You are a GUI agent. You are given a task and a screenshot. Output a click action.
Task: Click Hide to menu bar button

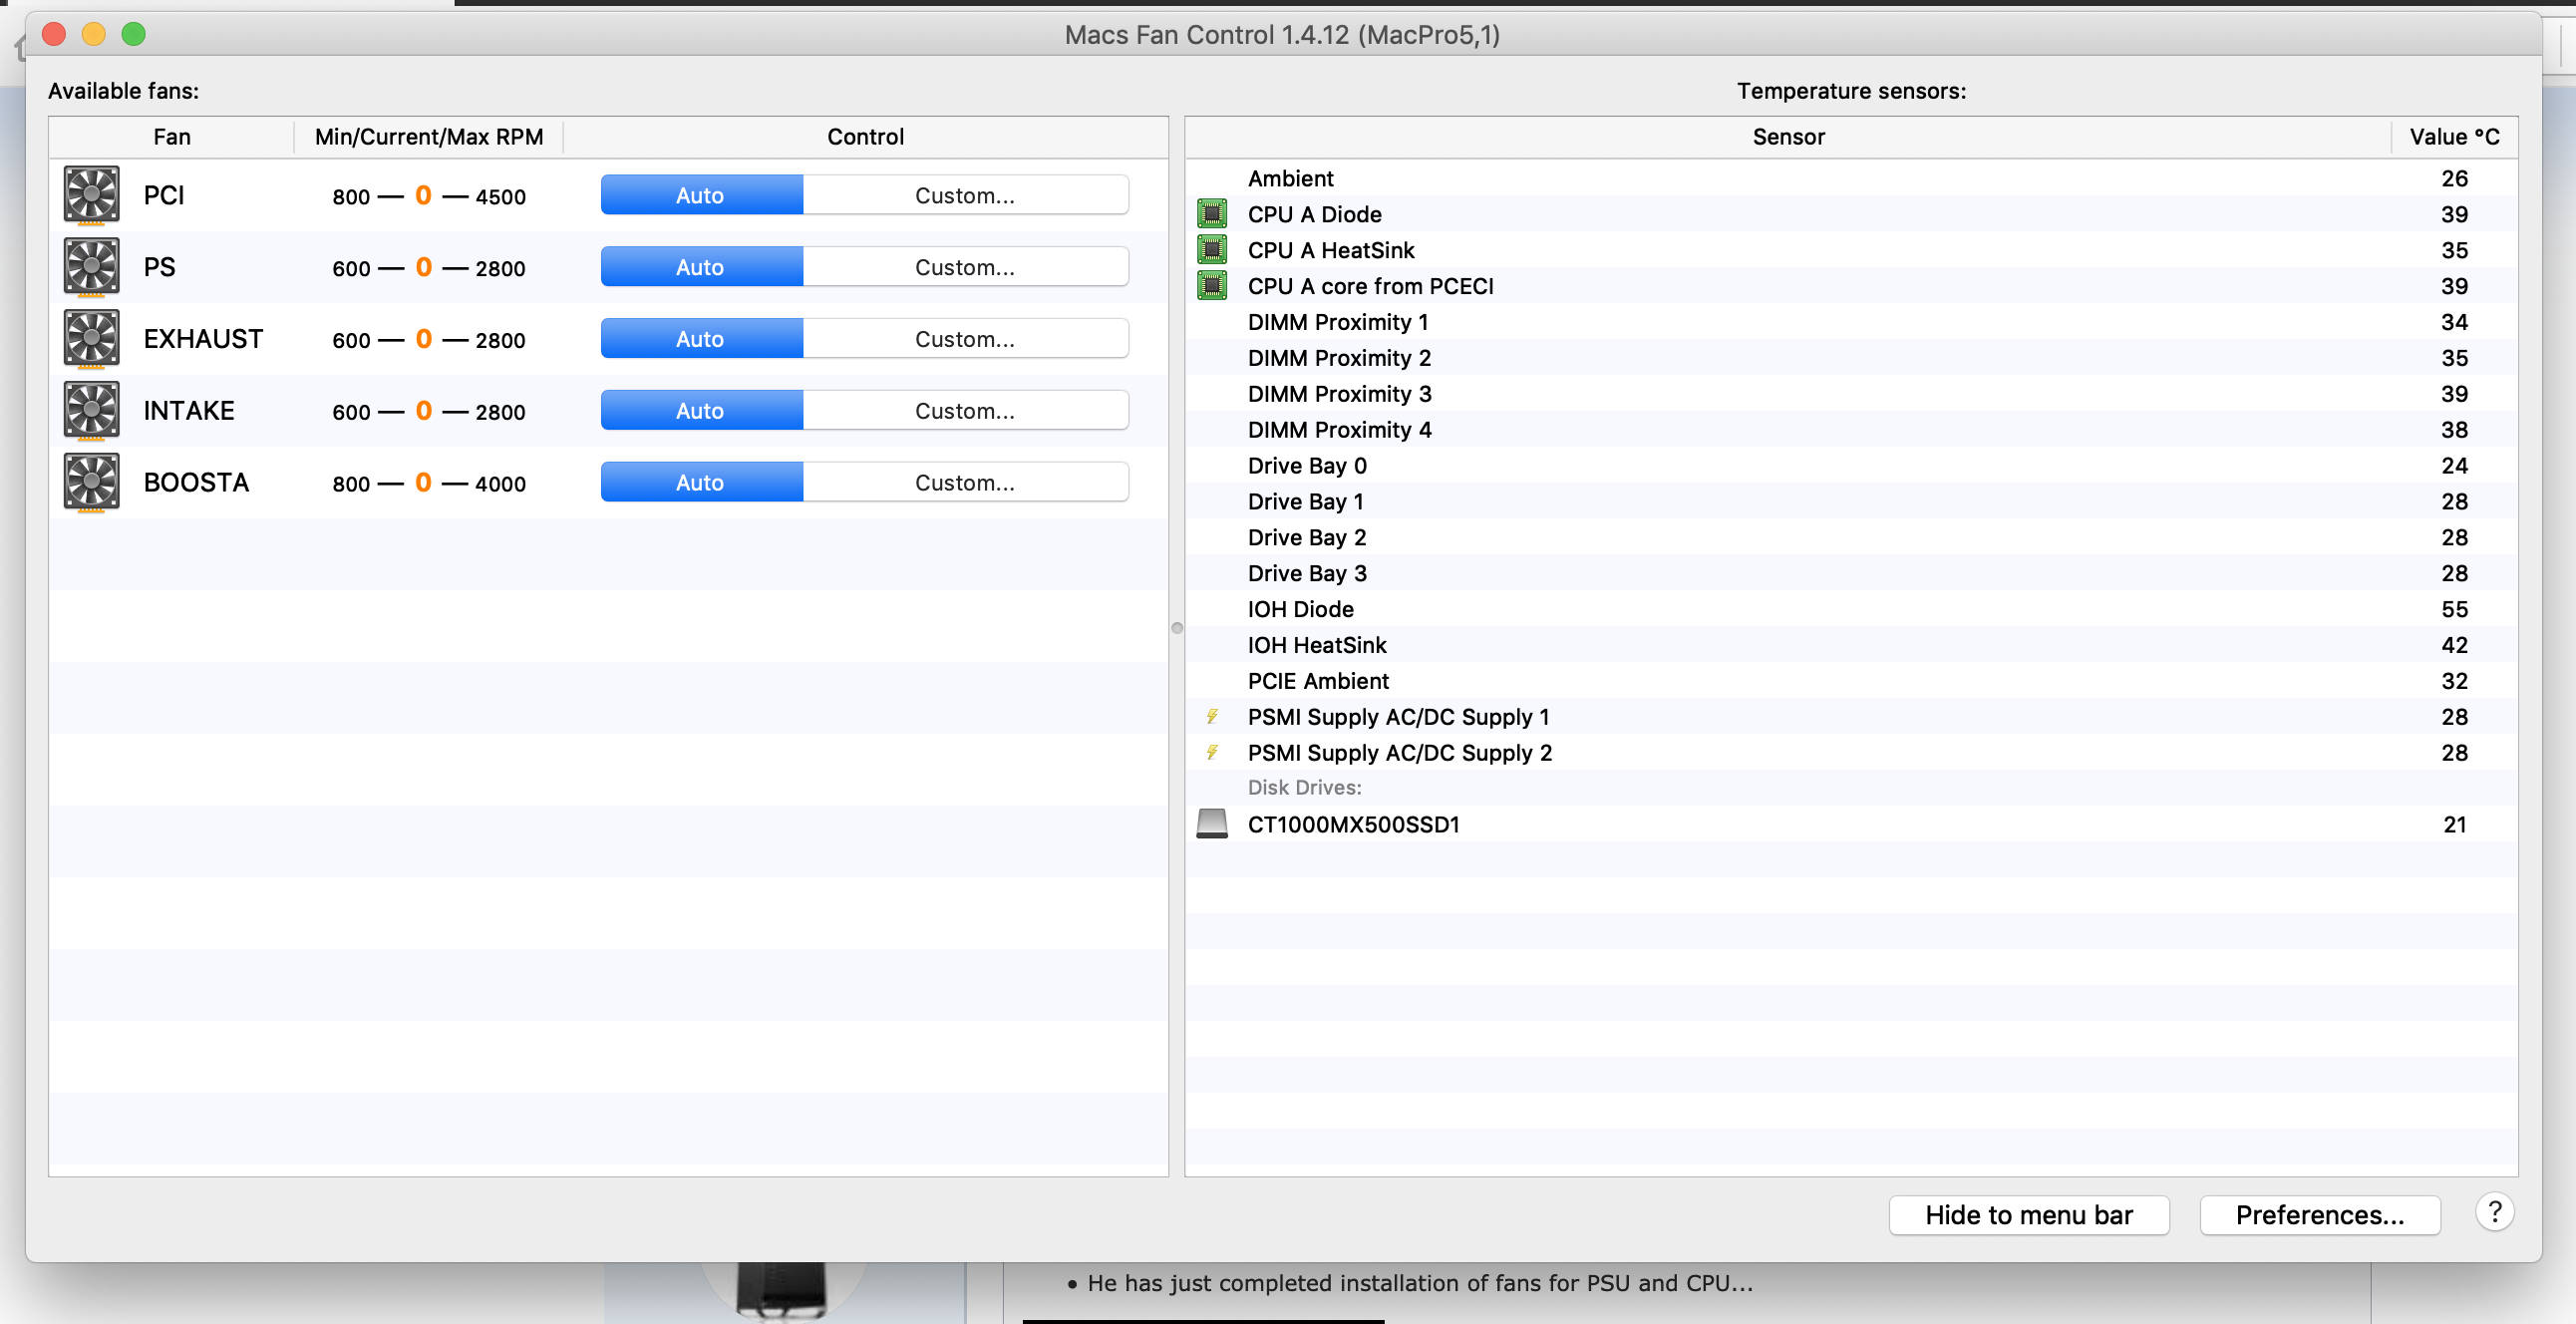click(2028, 1215)
